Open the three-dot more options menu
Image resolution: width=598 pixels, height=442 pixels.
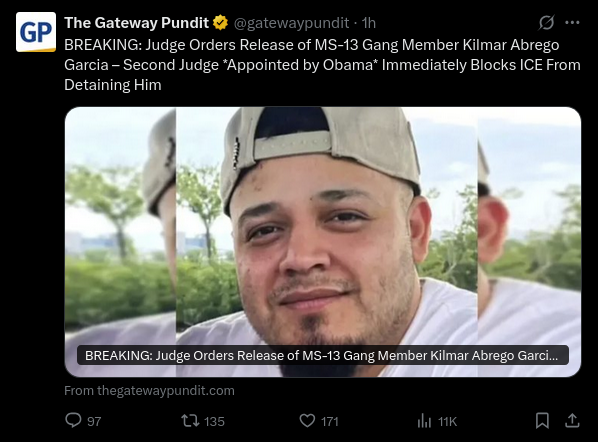click(x=572, y=23)
